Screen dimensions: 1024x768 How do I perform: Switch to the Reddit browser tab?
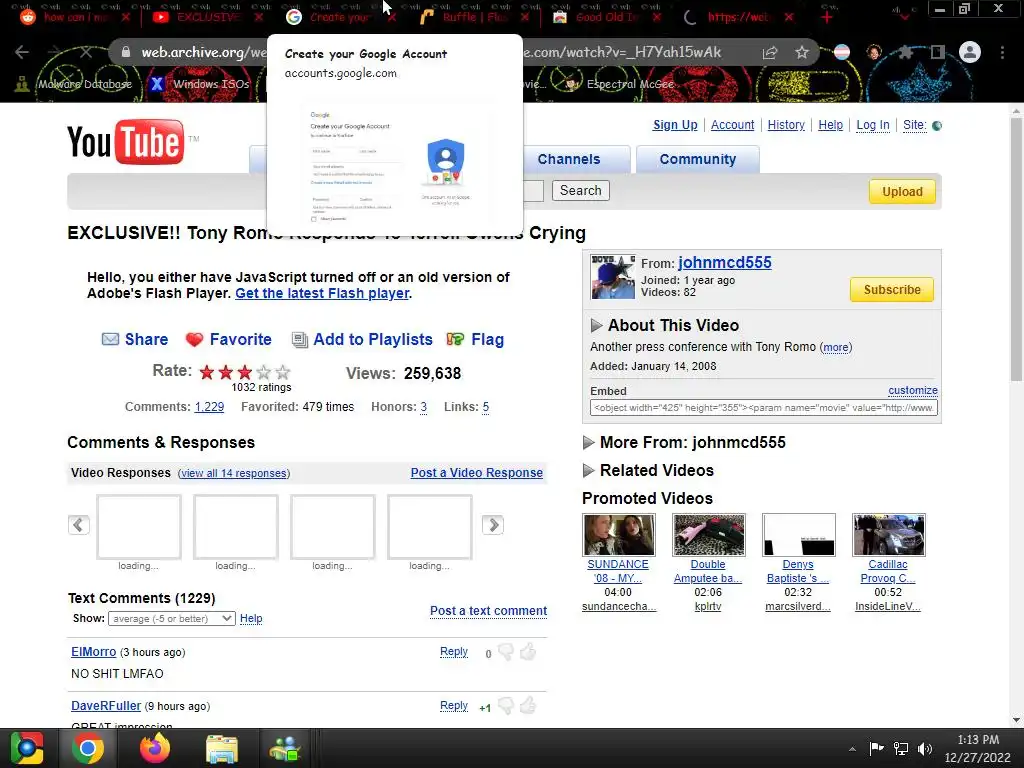pos(75,17)
